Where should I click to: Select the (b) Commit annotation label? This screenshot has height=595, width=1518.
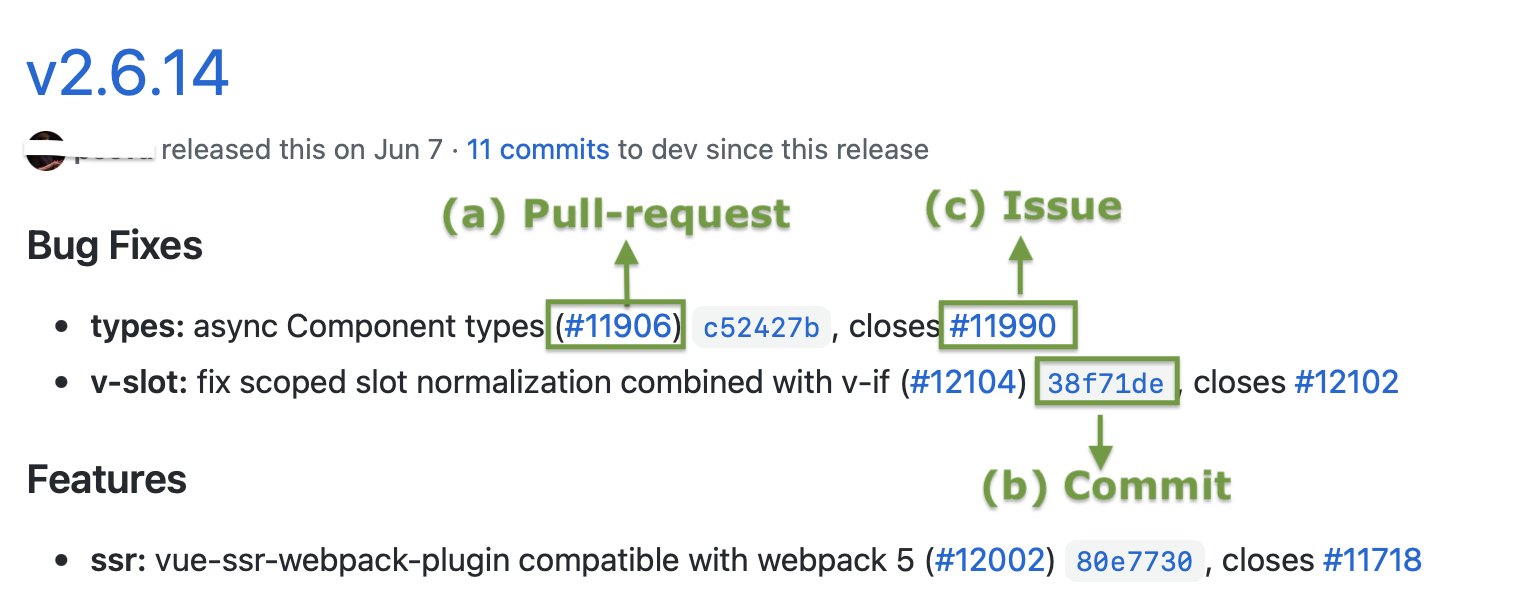coord(1106,486)
